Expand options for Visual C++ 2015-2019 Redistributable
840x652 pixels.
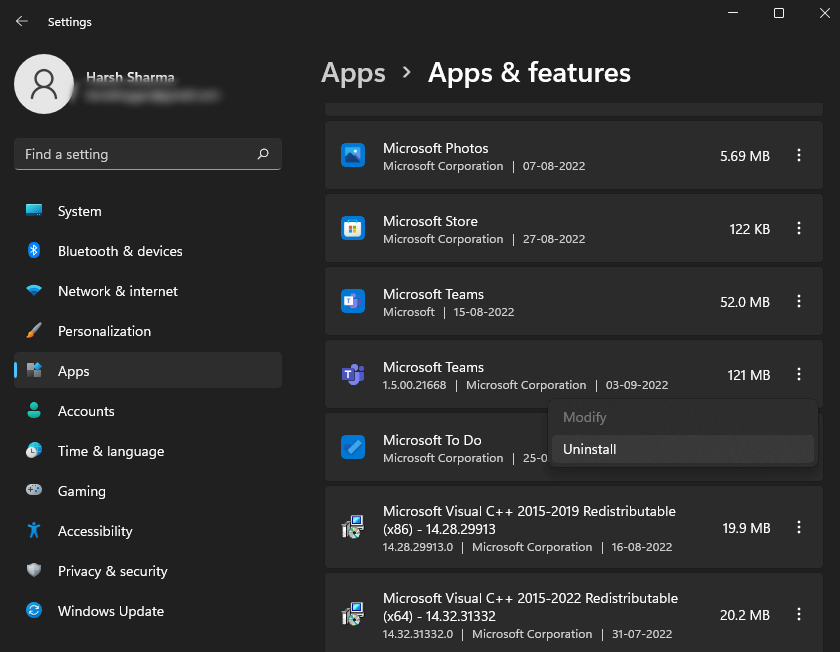coord(798,527)
